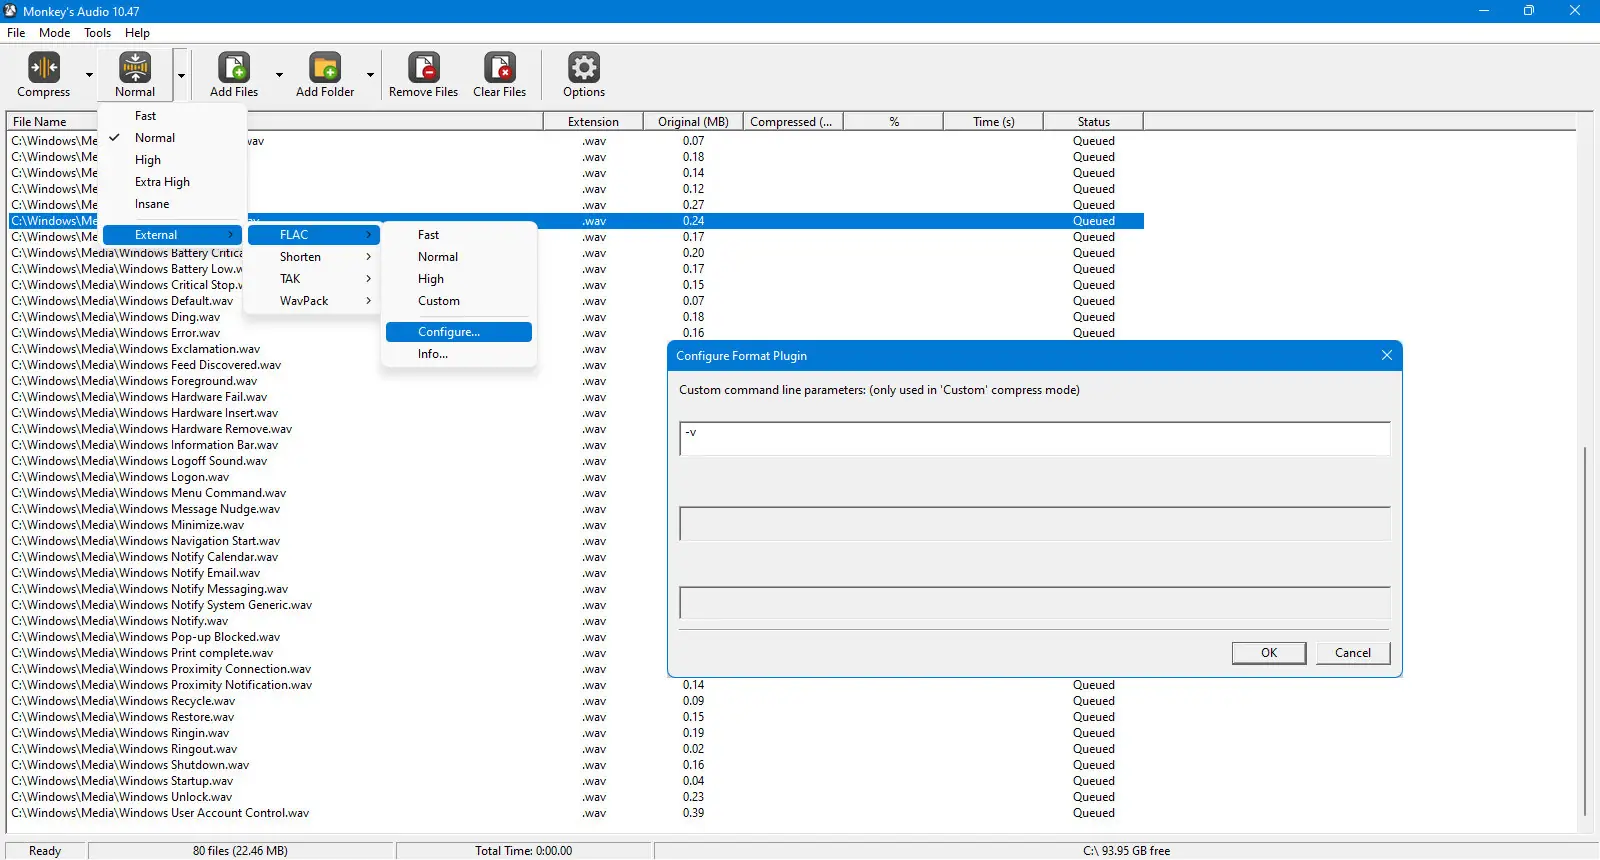This screenshot has width=1600, height=860.
Task: Click the Monkey's Audio title bar icon
Action: [x=11, y=11]
